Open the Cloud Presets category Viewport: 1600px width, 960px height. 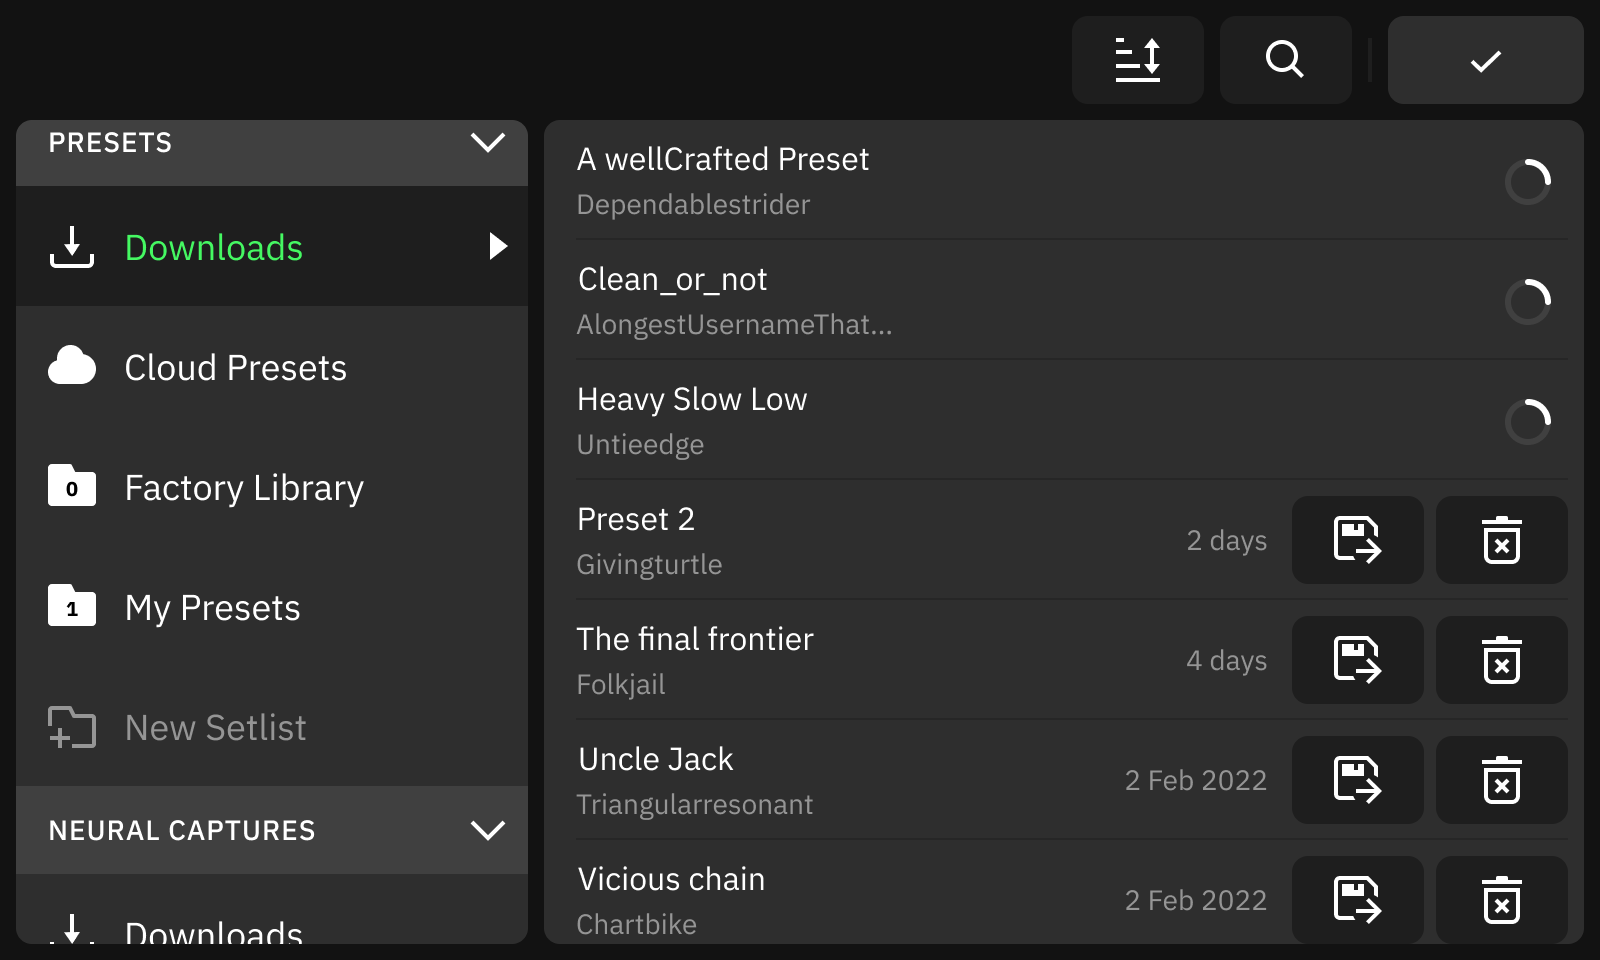[235, 368]
